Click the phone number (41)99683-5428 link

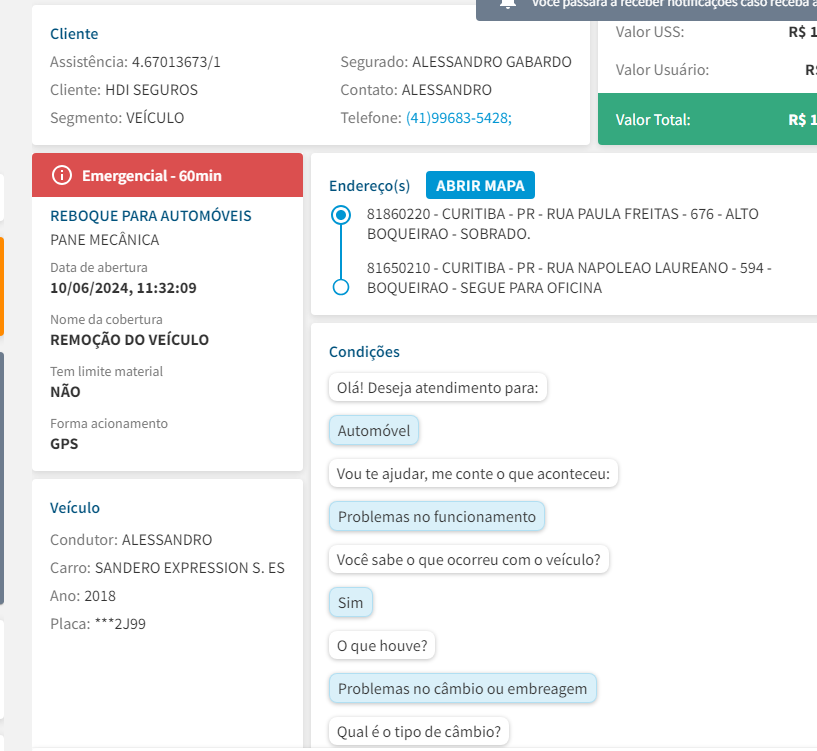pos(459,117)
